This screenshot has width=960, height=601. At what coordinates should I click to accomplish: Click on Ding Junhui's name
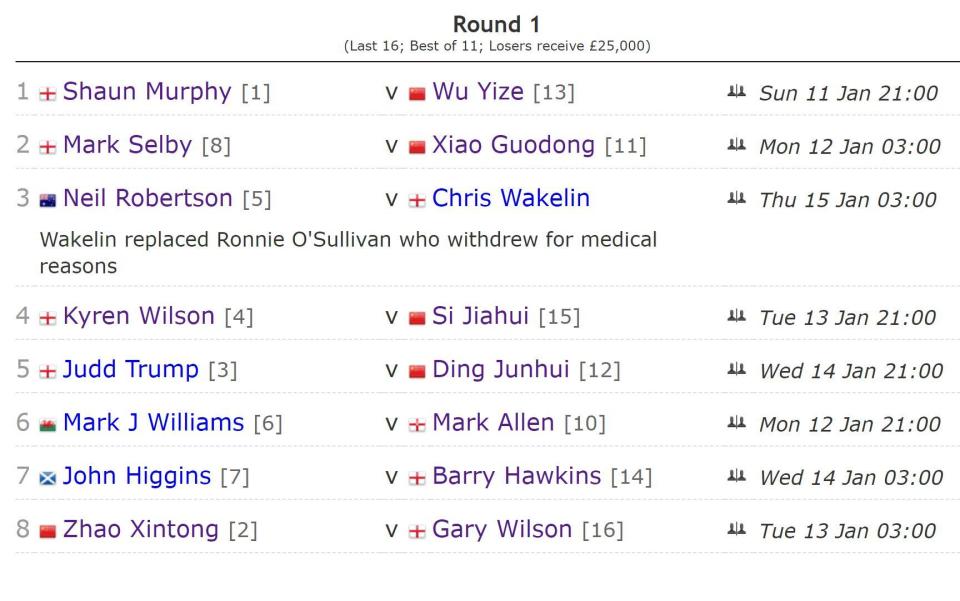pos(500,369)
